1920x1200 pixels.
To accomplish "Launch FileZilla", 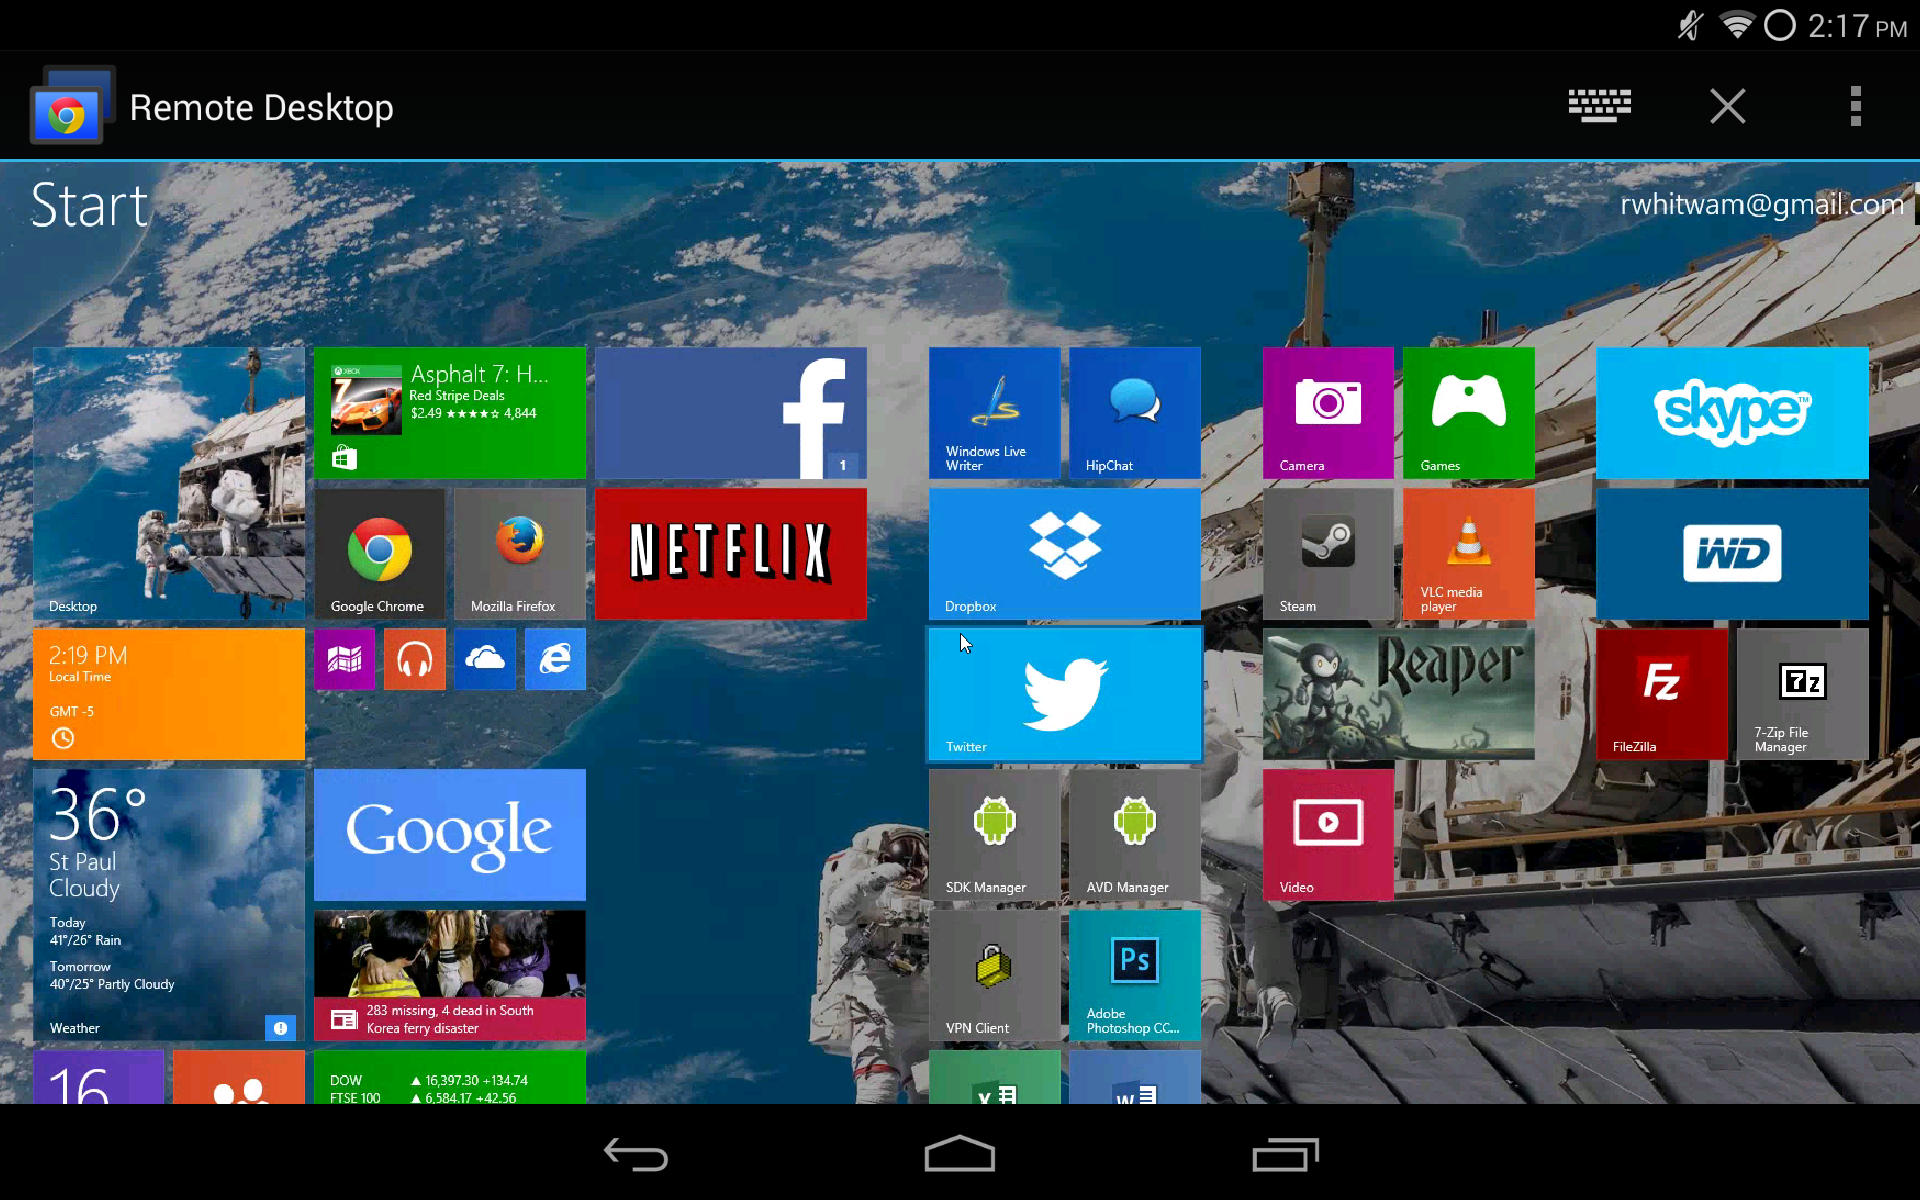I will coord(1660,694).
